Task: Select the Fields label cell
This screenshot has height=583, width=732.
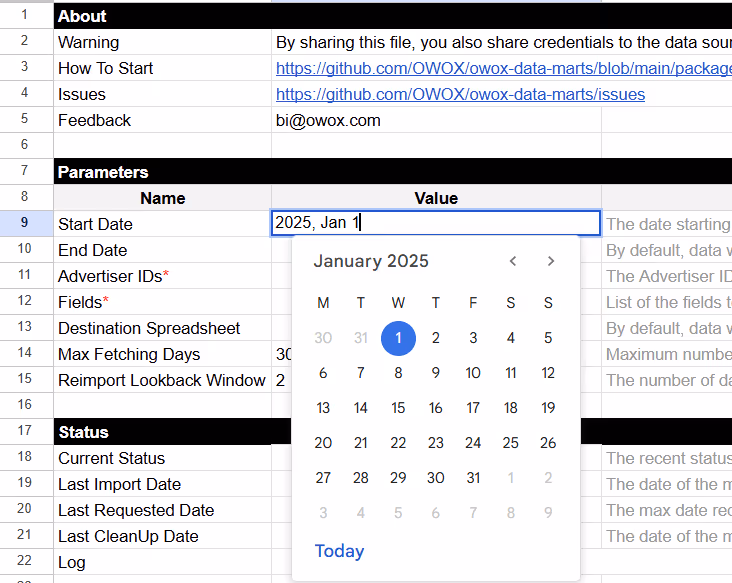Action: pyautogui.click(x=162, y=302)
